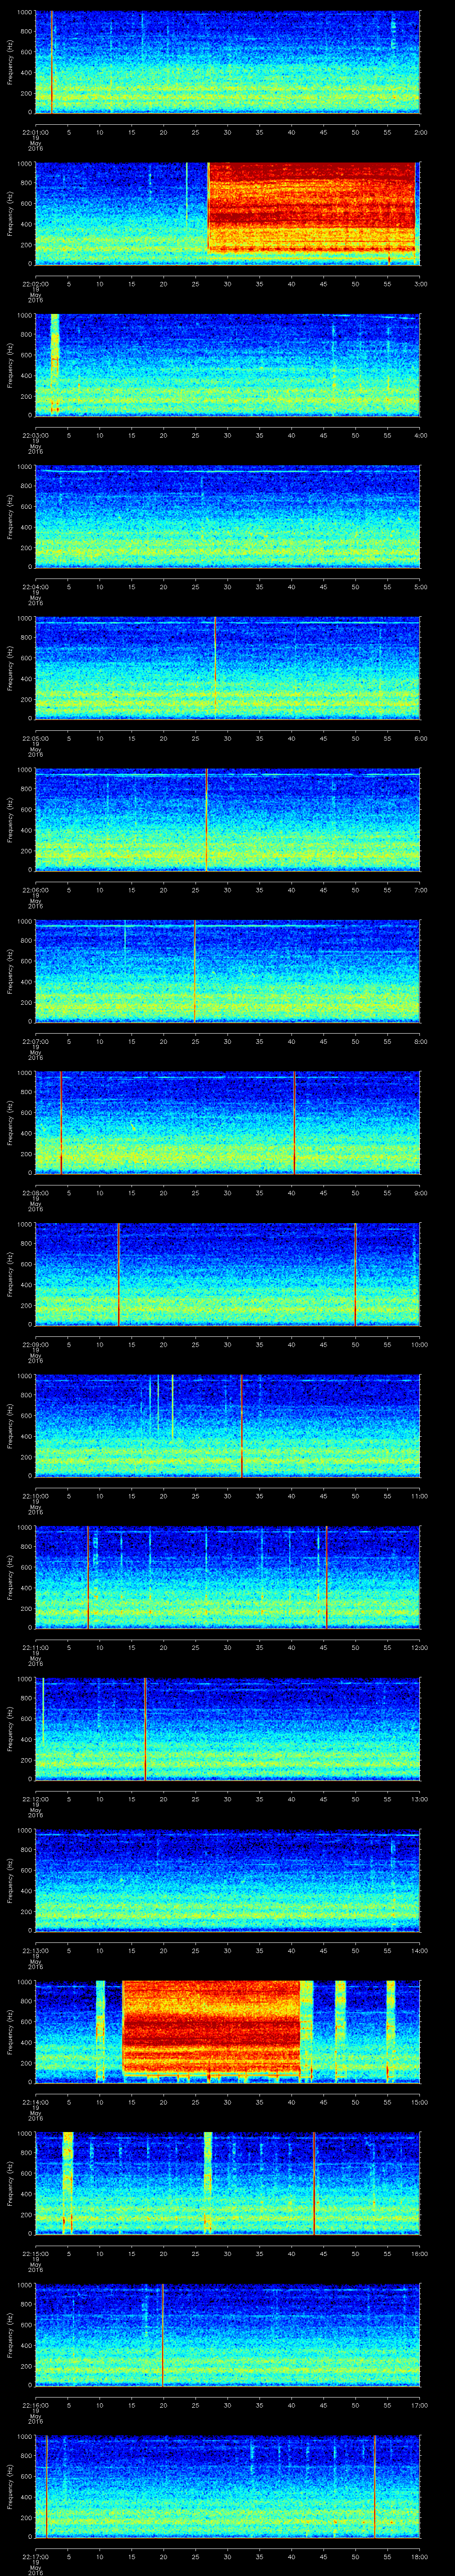Click the 22:13:00 start time label

[x=35, y=1951]
